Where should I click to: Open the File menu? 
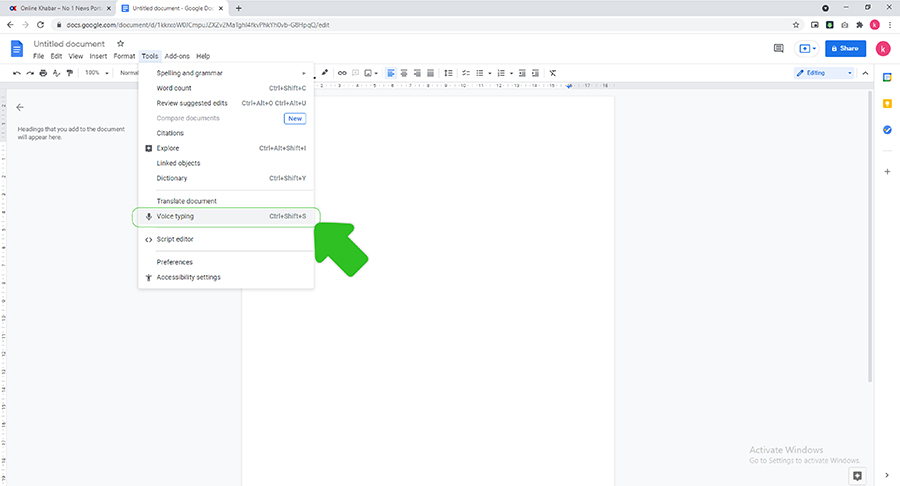coord(38,56)
